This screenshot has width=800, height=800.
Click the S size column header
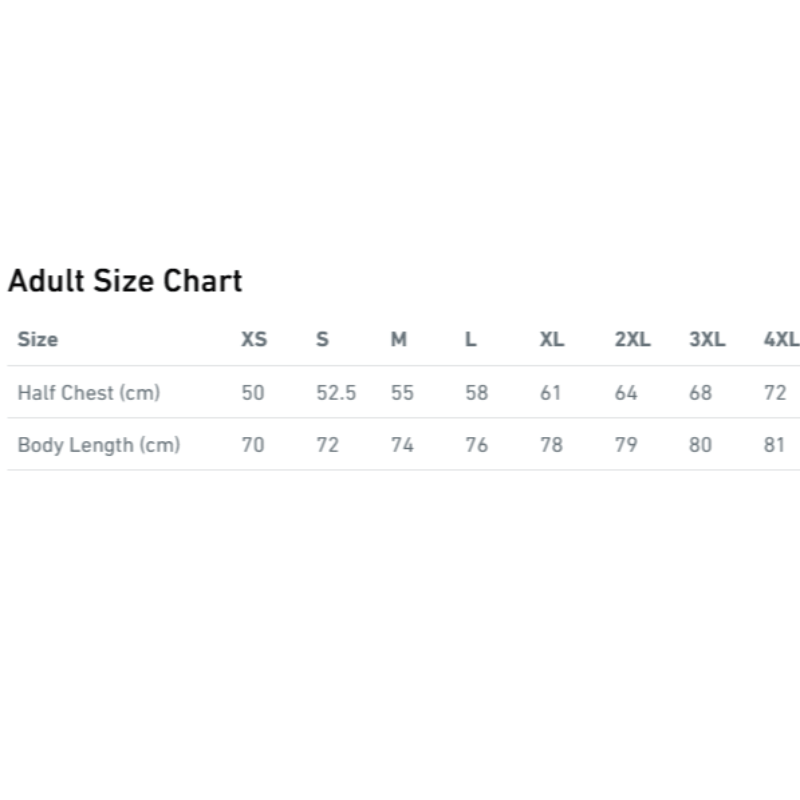click(x=322, y=339)
